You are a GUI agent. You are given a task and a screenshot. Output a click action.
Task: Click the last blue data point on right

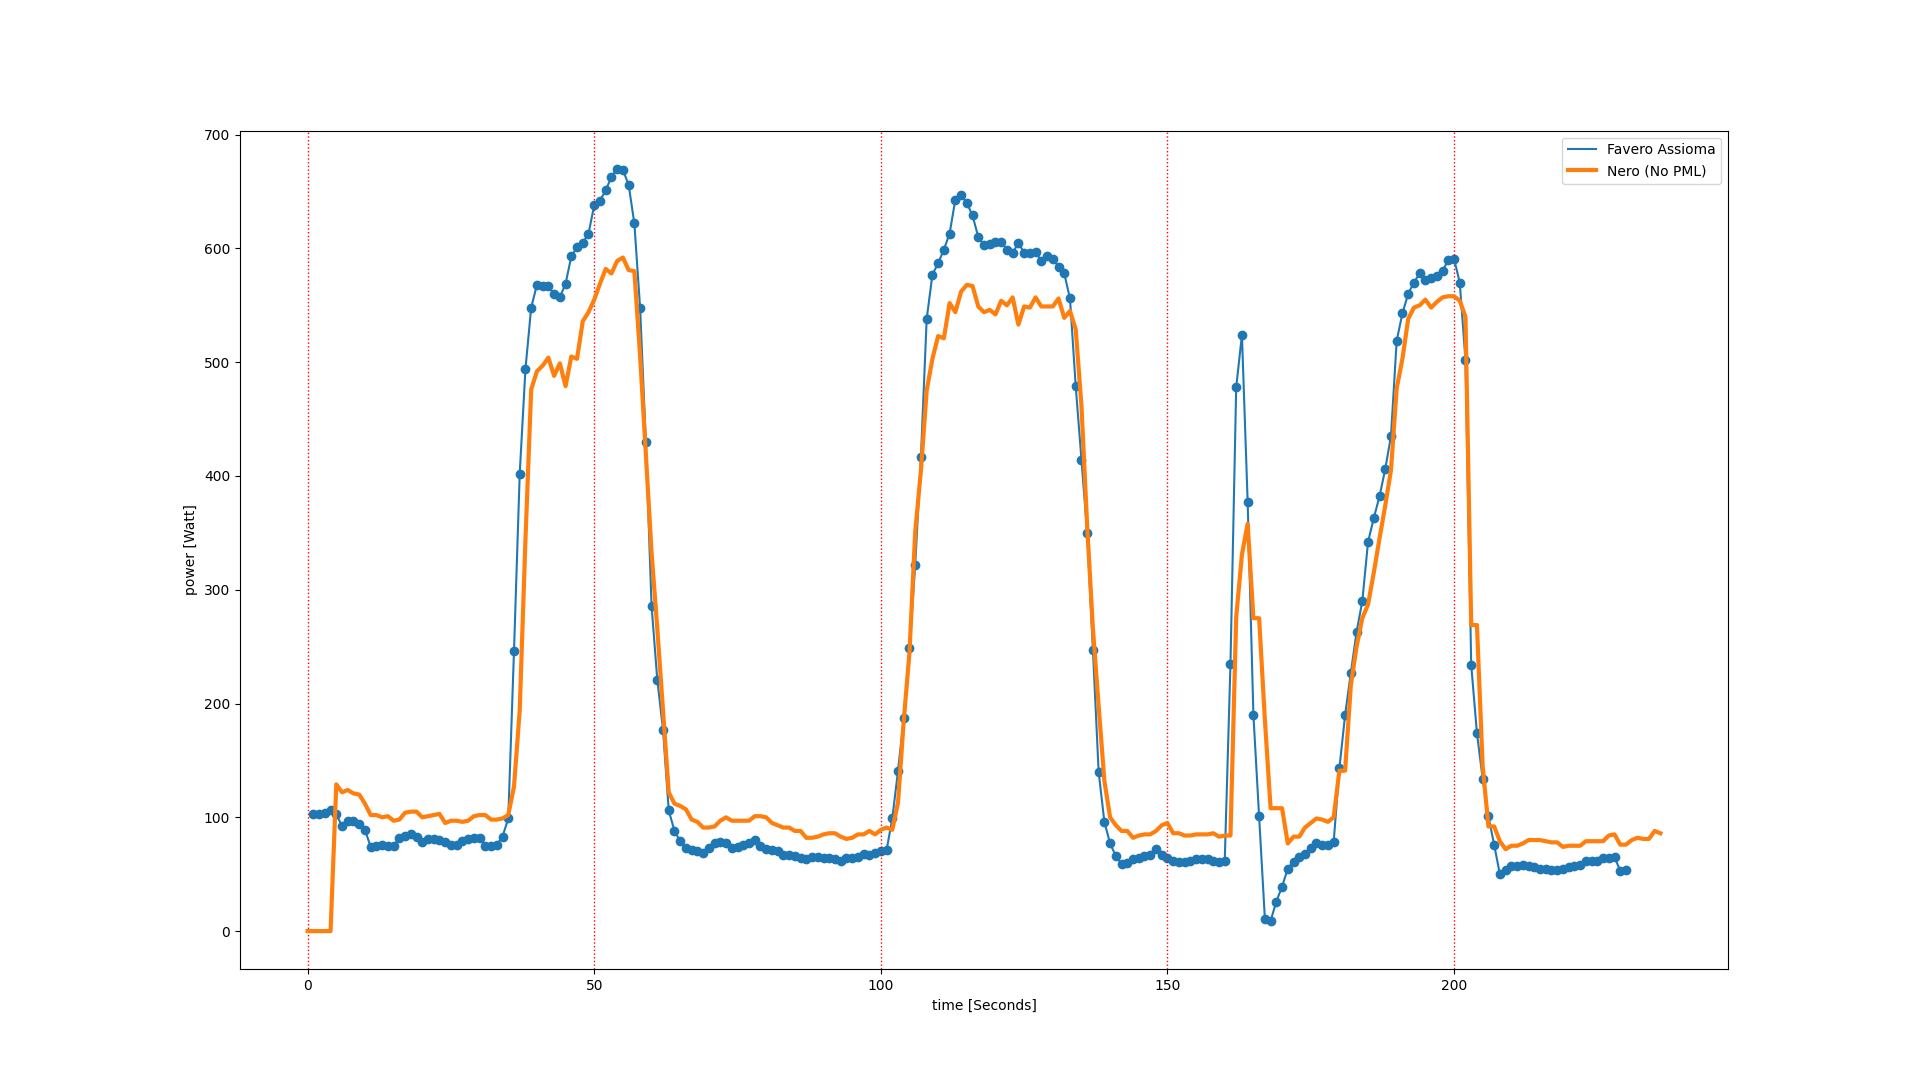(1626, 870)
